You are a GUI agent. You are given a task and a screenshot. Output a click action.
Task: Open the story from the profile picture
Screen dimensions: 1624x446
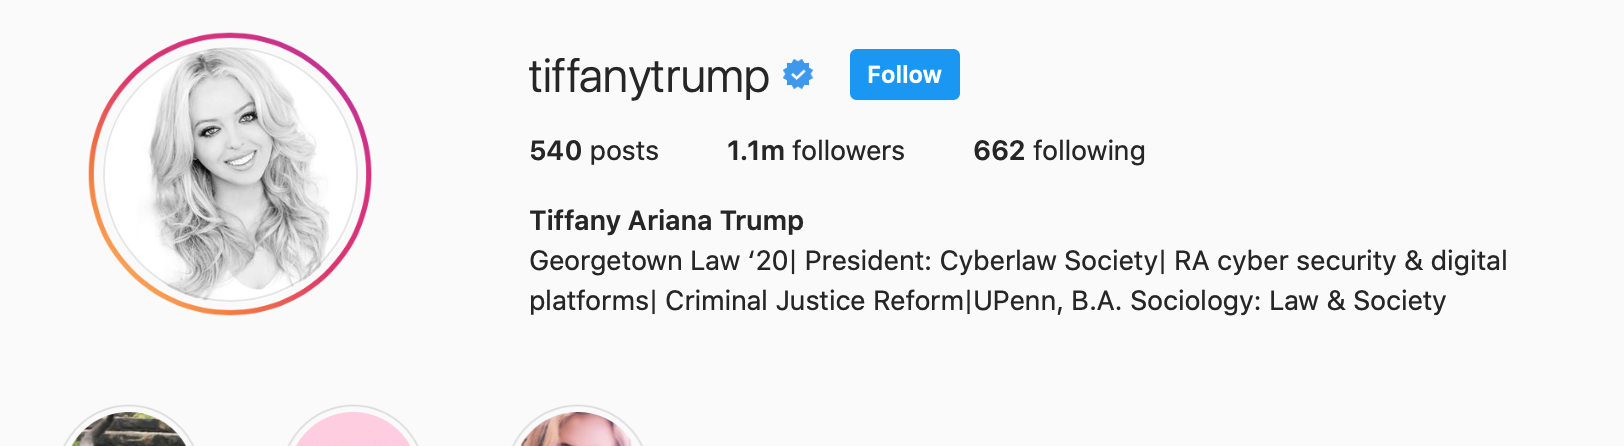point(230,174)
